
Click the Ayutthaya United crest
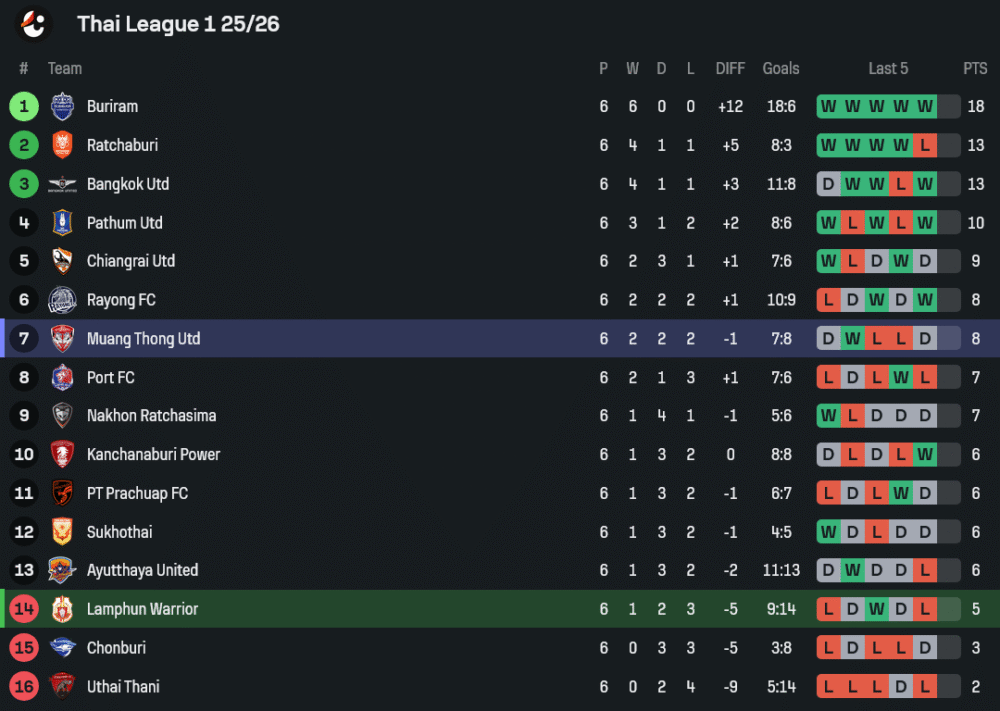click(62, 571)
